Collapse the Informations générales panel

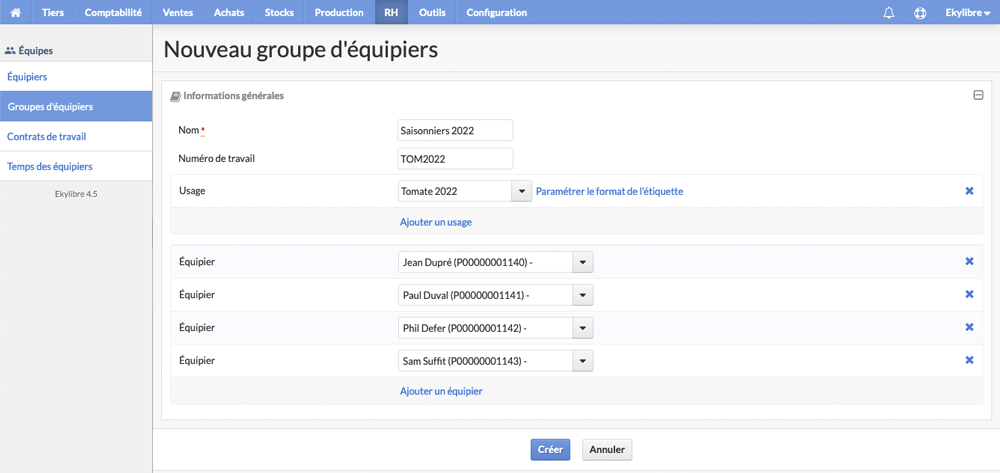pos(978,95)
